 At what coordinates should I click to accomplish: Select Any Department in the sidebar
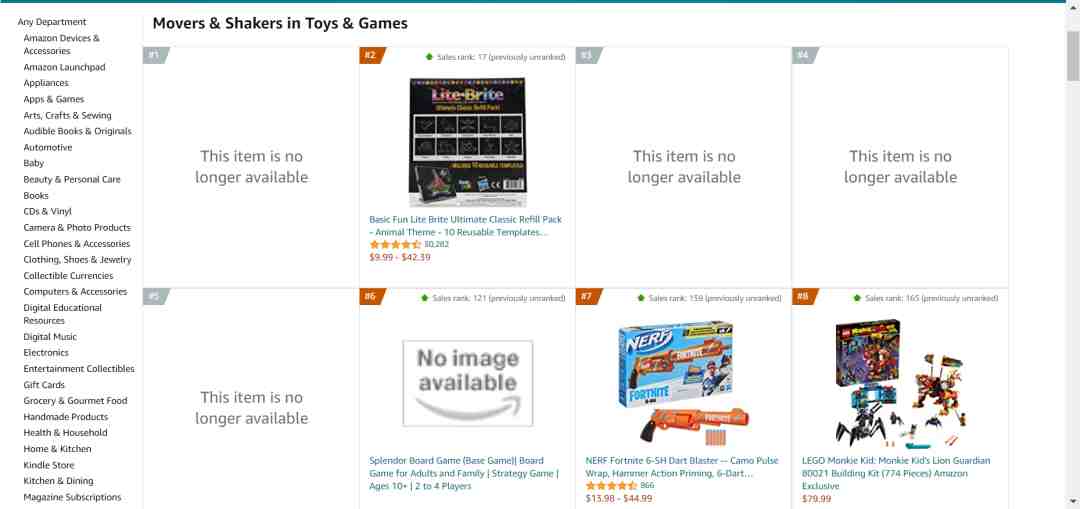[52, 22]
